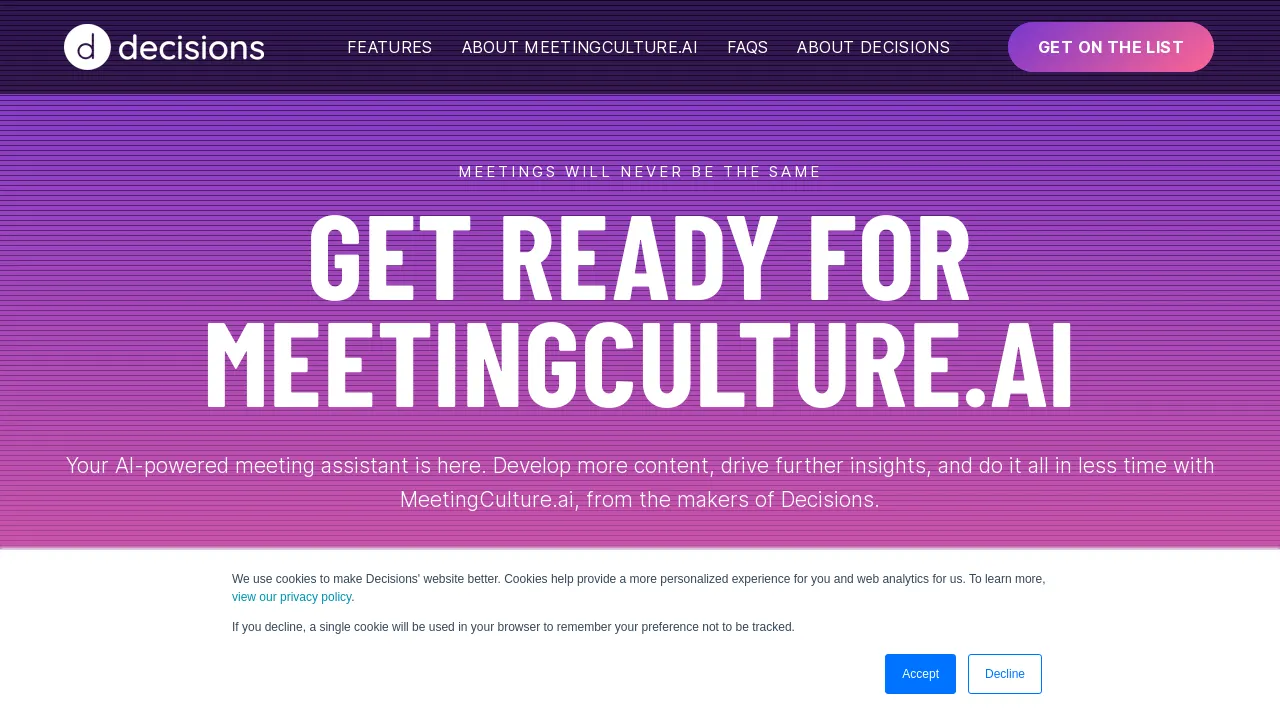Click the Get On The List button
Screen dimensions: 1280x720
1111,47
